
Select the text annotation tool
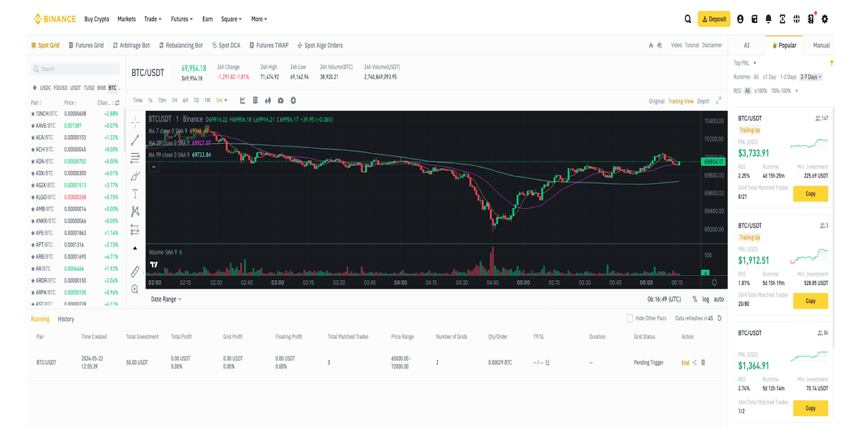tap(135, 194)
